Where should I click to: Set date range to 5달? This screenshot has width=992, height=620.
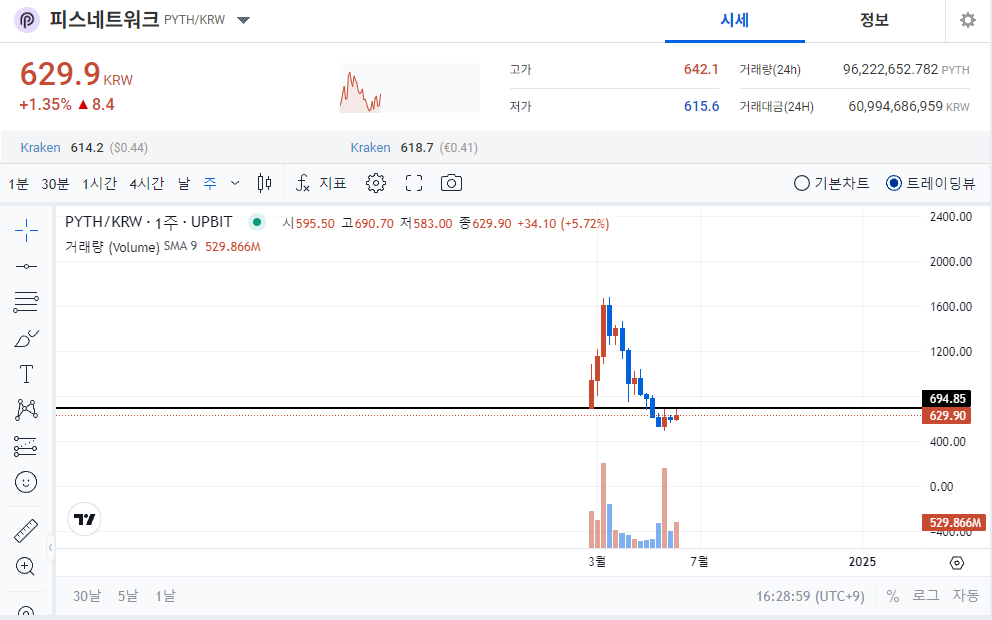(x=128, y=596)
